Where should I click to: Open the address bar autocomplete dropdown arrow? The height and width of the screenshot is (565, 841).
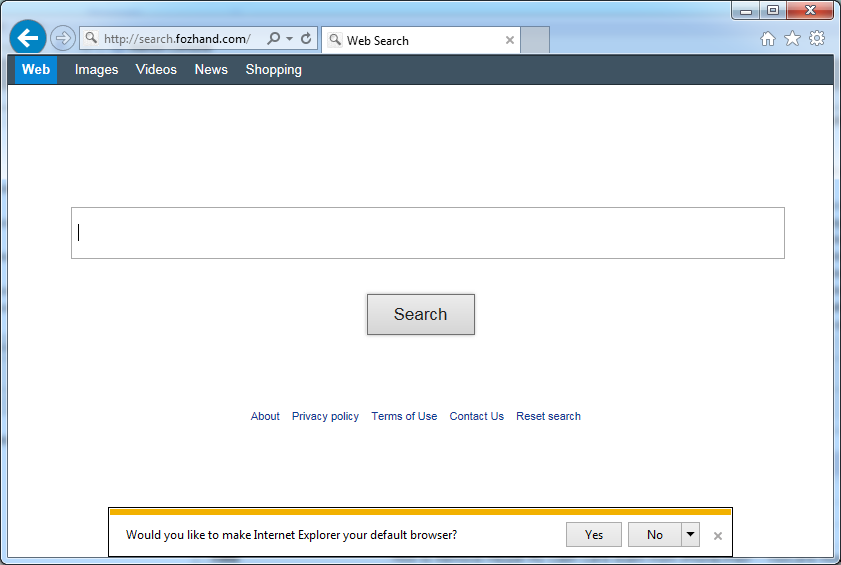[x=290, y=39]
